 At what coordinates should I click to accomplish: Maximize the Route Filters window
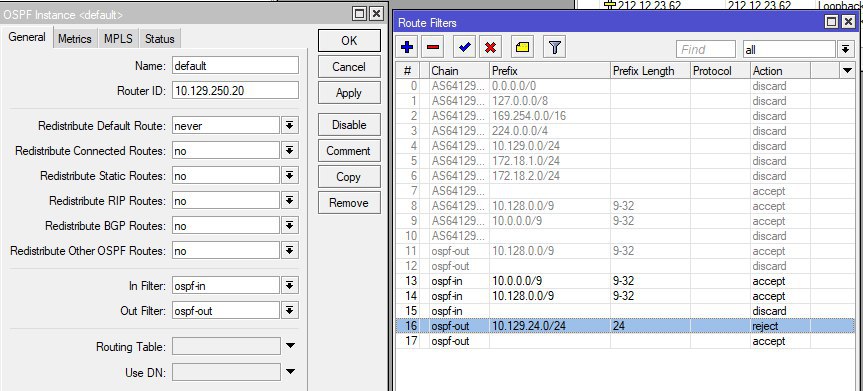click(x=832, y=22)
